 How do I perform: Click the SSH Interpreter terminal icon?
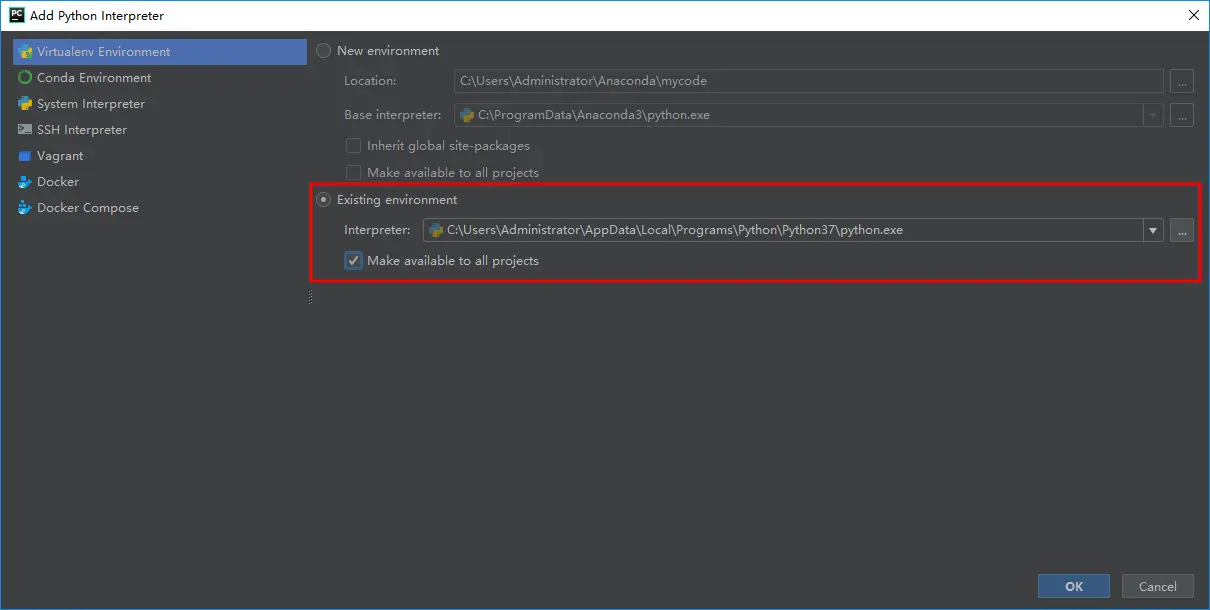click(x=25, y=130)
